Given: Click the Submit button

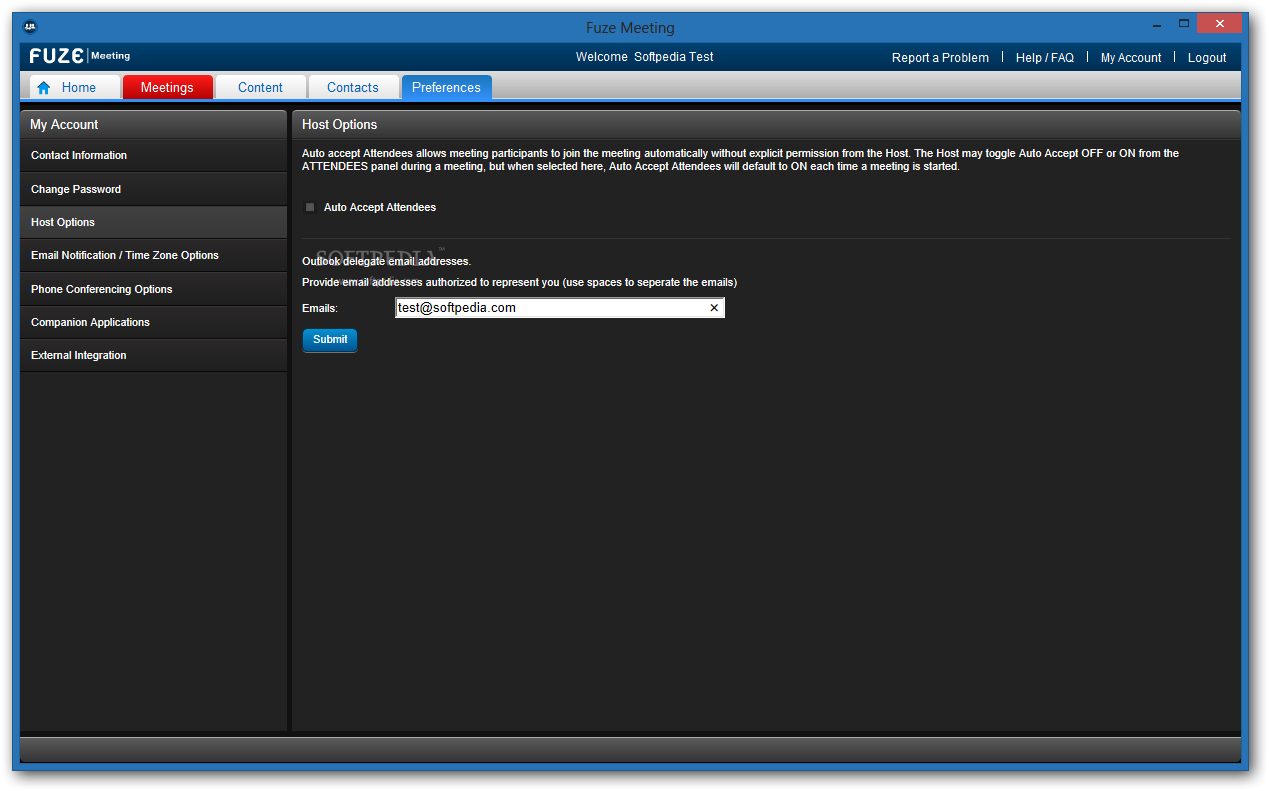Looking at the screenshot, I should [330, 340].
